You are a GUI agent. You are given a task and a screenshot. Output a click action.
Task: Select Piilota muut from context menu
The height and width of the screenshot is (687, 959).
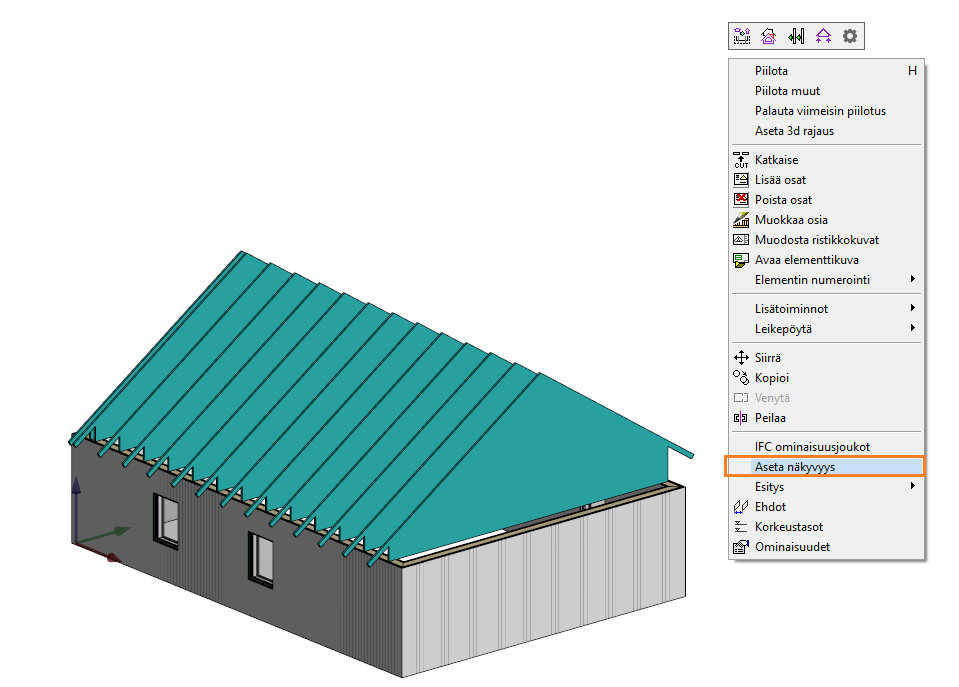[x=787, y=91]
